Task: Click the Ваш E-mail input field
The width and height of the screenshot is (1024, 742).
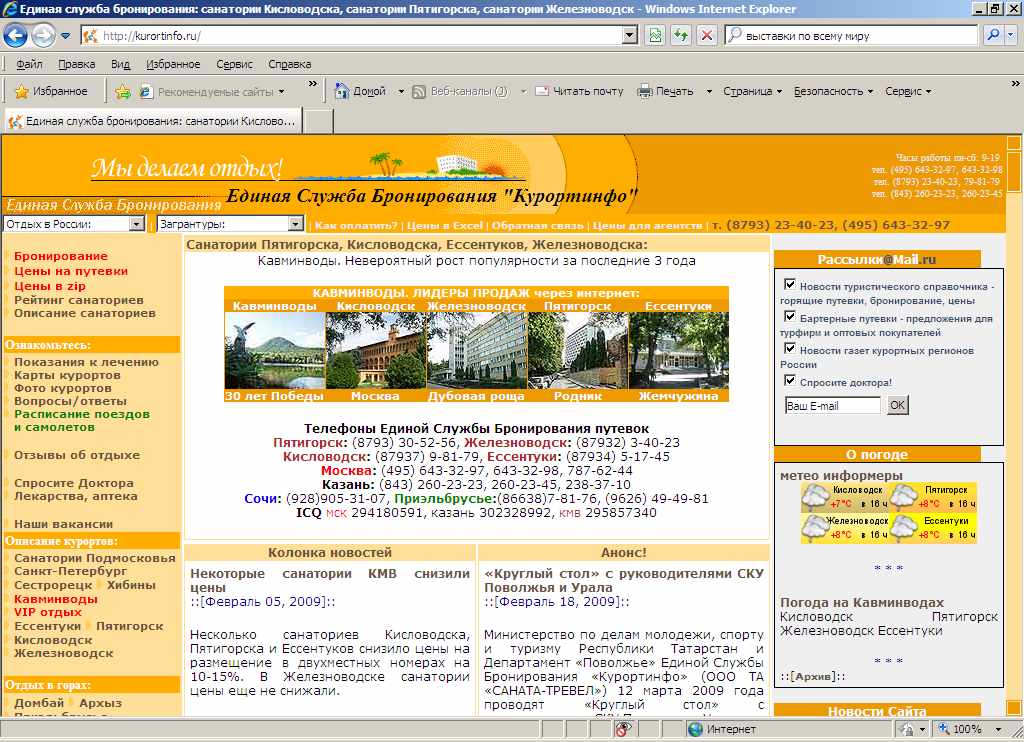Action: point(833,406)
